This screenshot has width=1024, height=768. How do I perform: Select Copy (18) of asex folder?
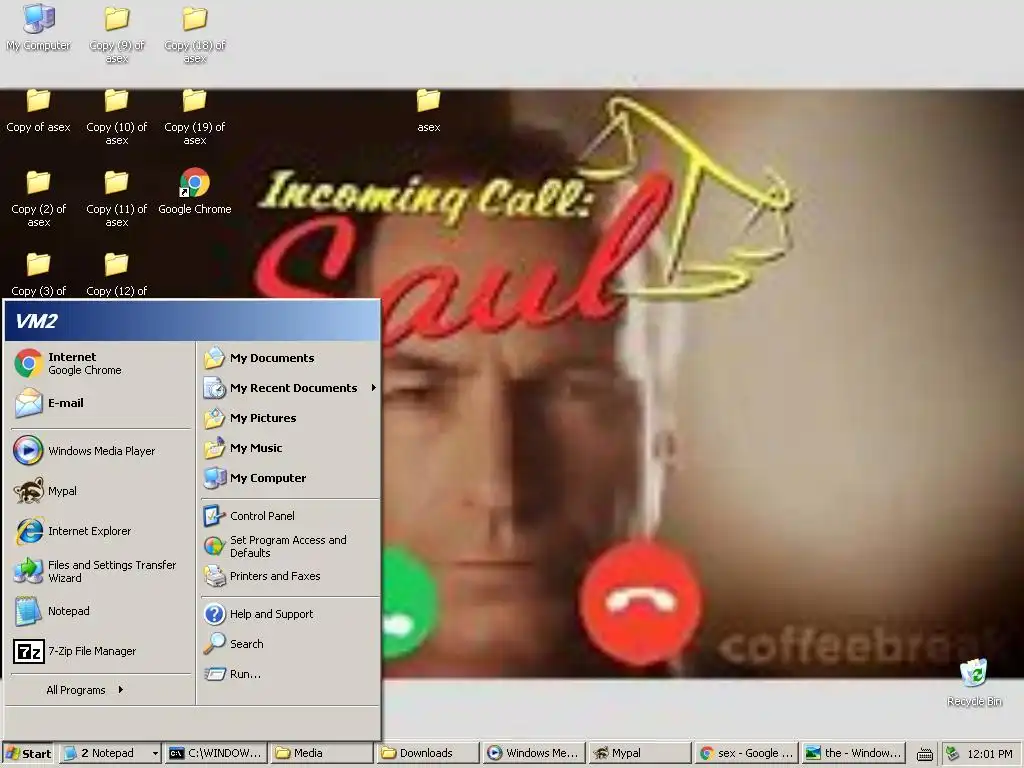click(x=195, y=34)
